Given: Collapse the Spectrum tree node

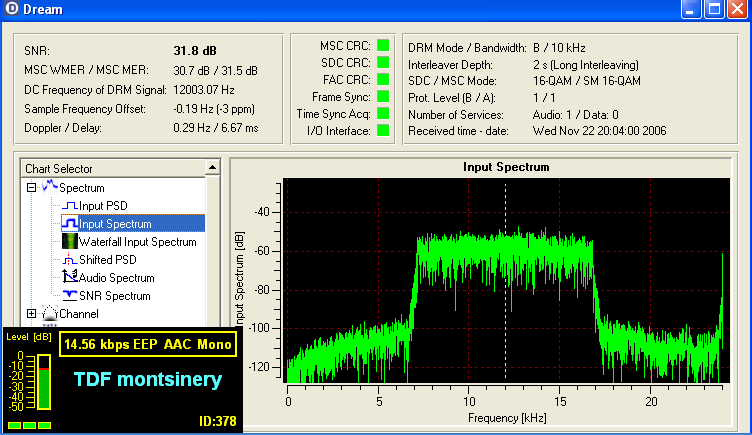Looking at the screenshot, I should pyautogui.click(x=31, y=188).
